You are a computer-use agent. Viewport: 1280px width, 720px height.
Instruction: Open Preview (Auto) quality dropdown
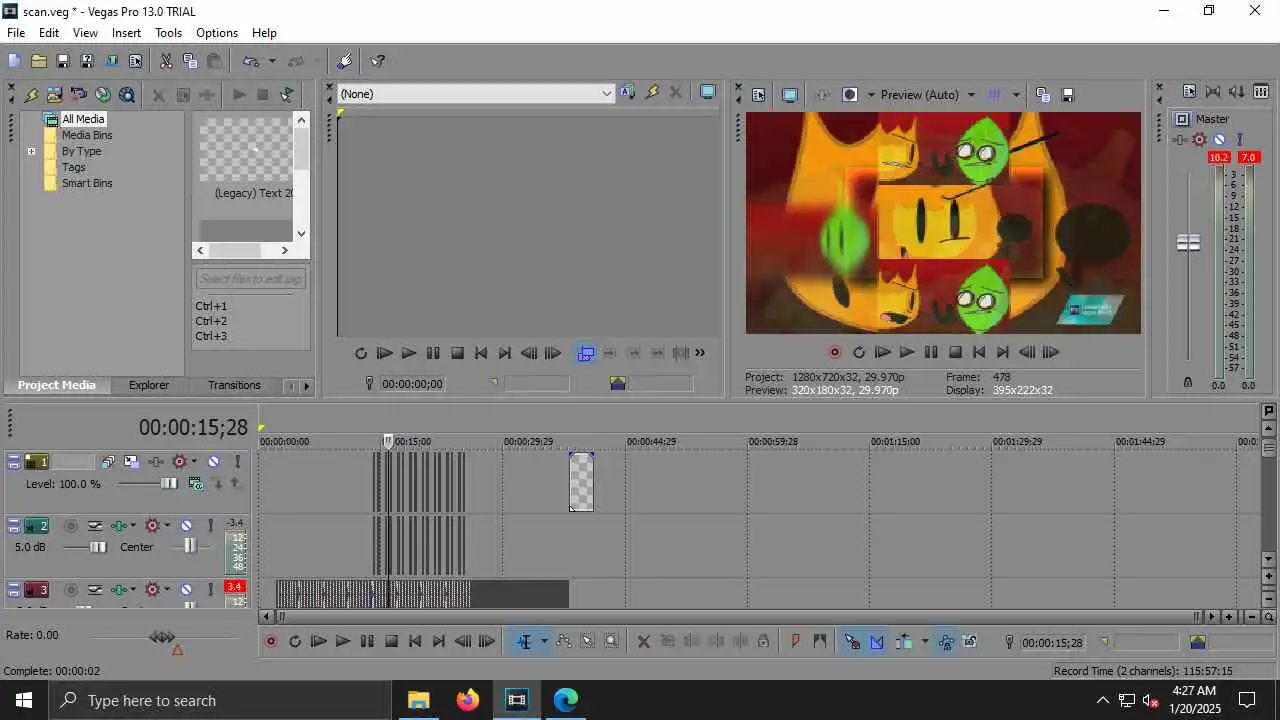pyautogui.click(x=970, y=95)
